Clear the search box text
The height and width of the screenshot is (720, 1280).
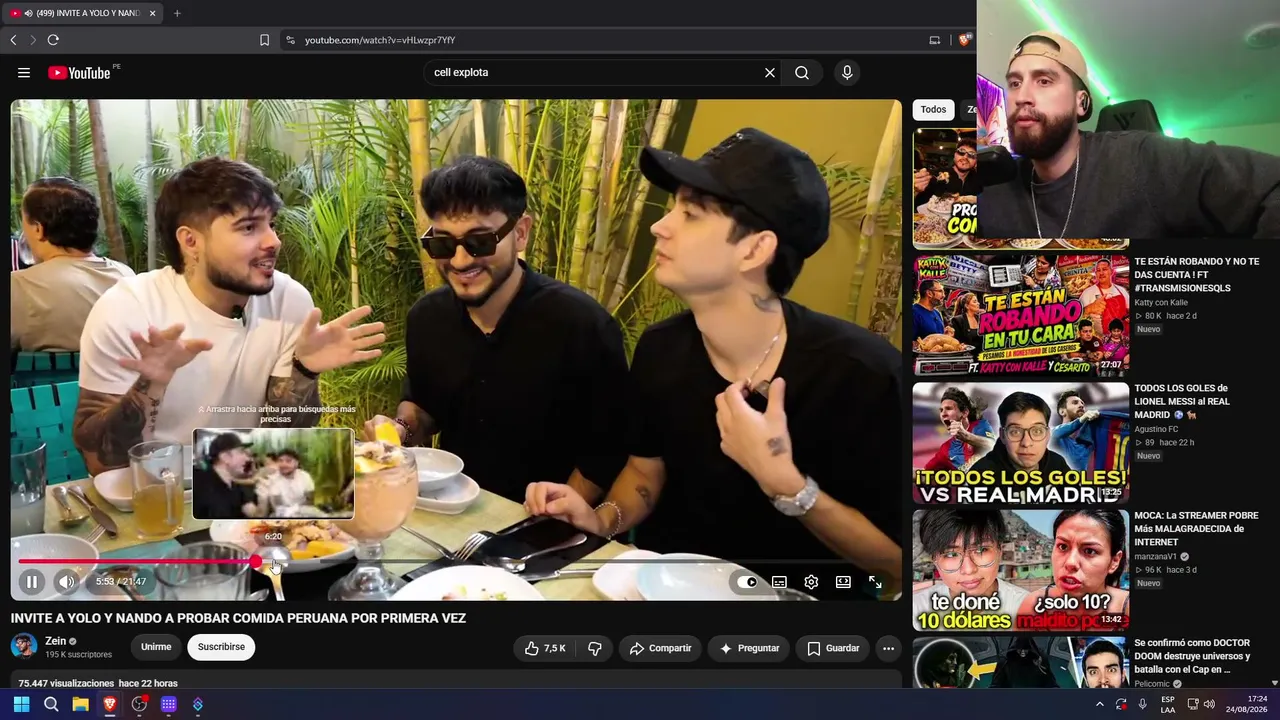click(x=770, y=72)
